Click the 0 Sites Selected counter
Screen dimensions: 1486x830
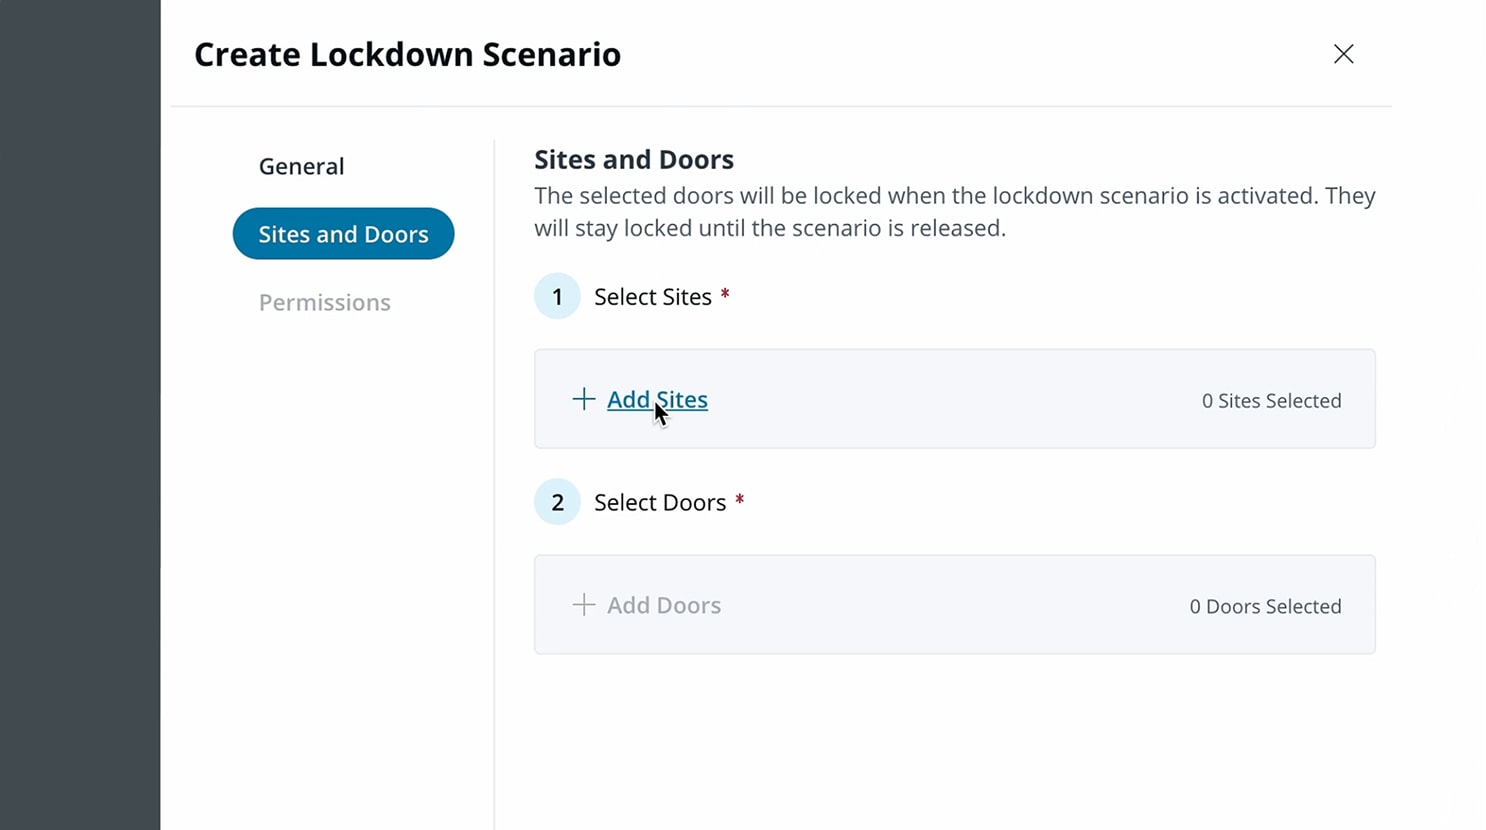click(x=1271, y=401)
